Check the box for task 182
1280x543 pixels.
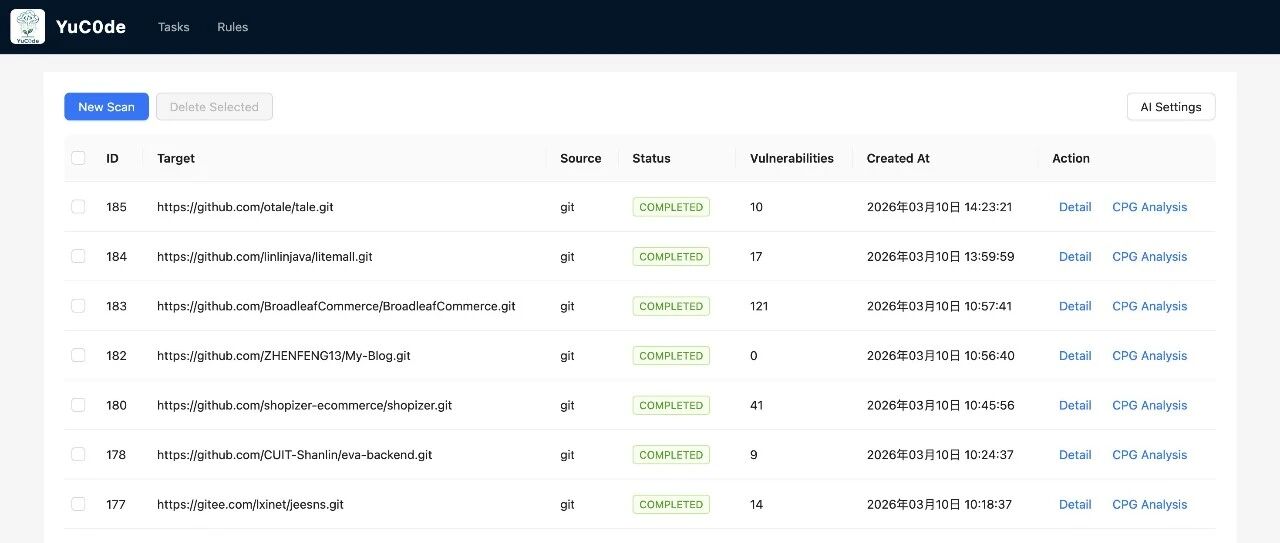tap(78, 355)
